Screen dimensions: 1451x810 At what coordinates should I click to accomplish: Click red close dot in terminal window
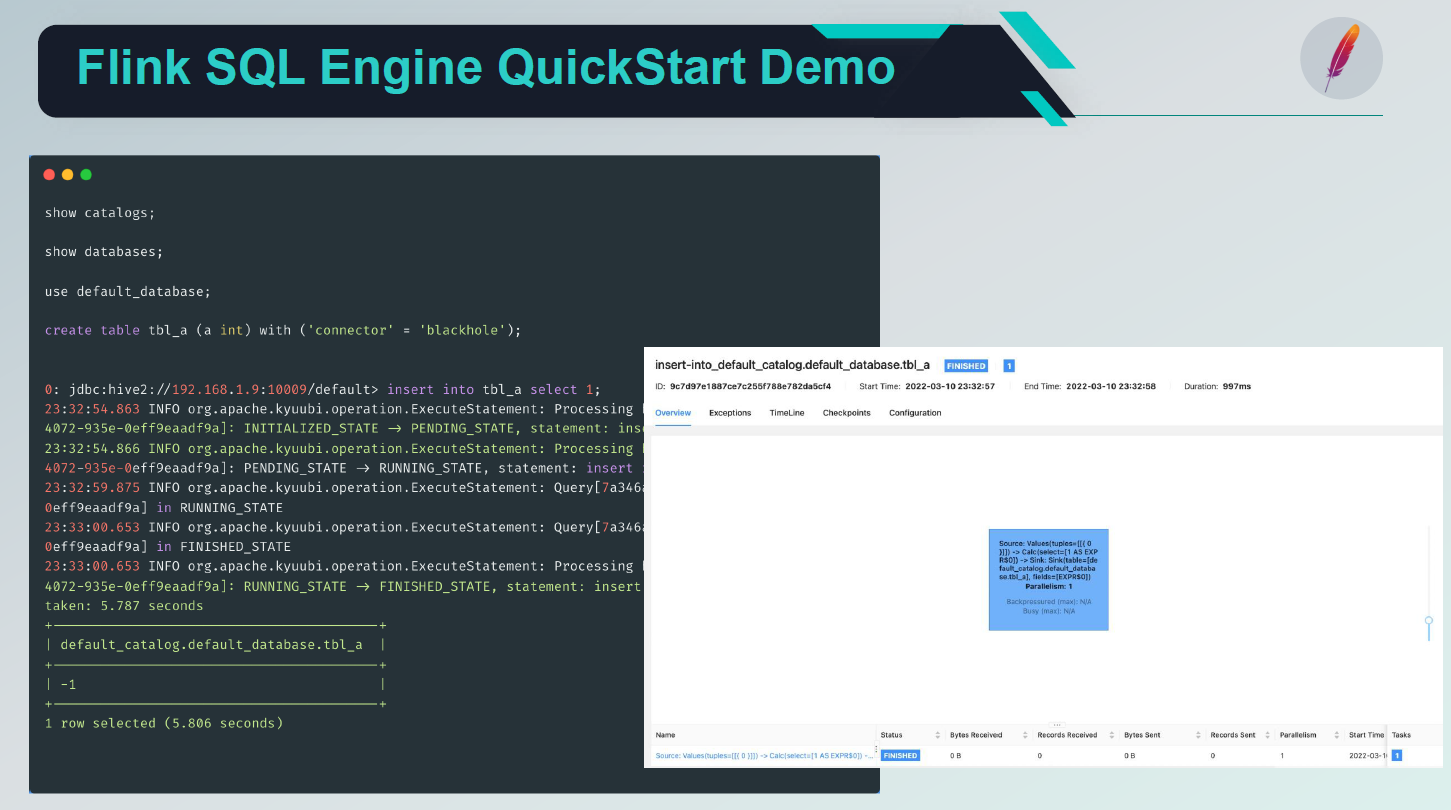(49, 174)
